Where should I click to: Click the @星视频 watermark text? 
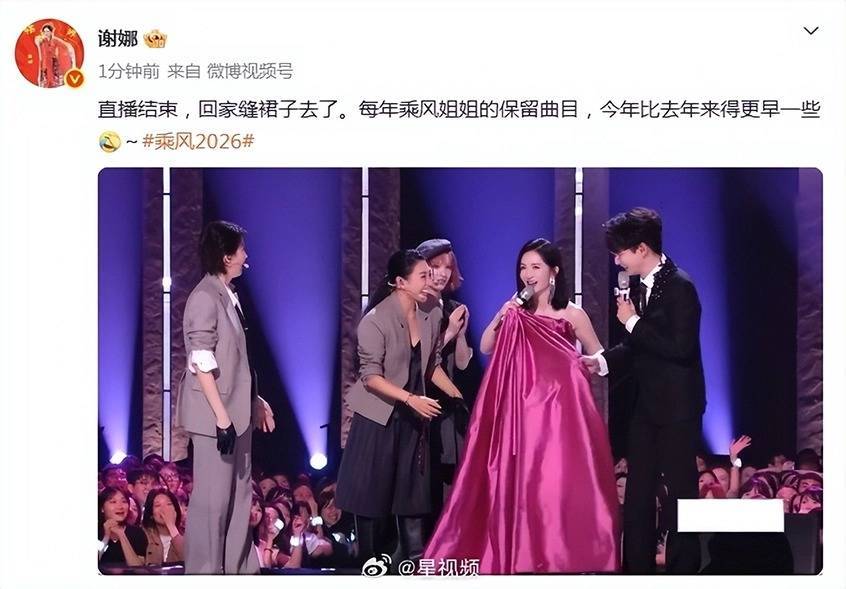[x=439, y=567]
